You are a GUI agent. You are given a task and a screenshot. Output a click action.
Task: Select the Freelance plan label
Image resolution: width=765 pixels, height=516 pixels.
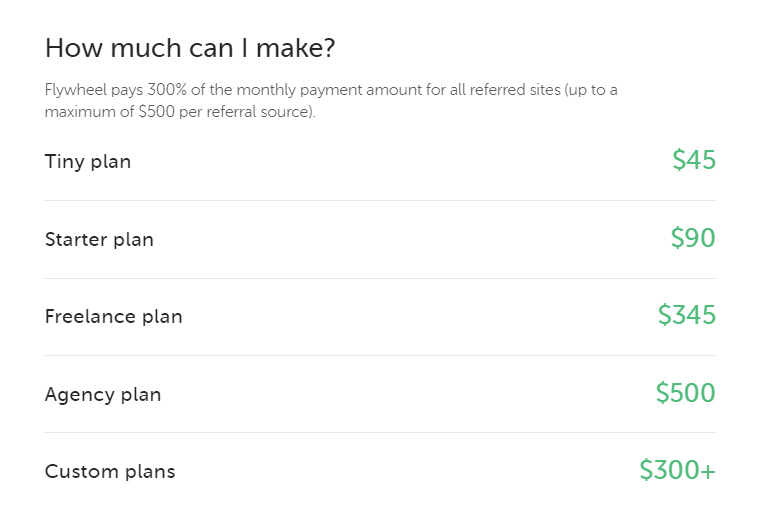(114, 317)
